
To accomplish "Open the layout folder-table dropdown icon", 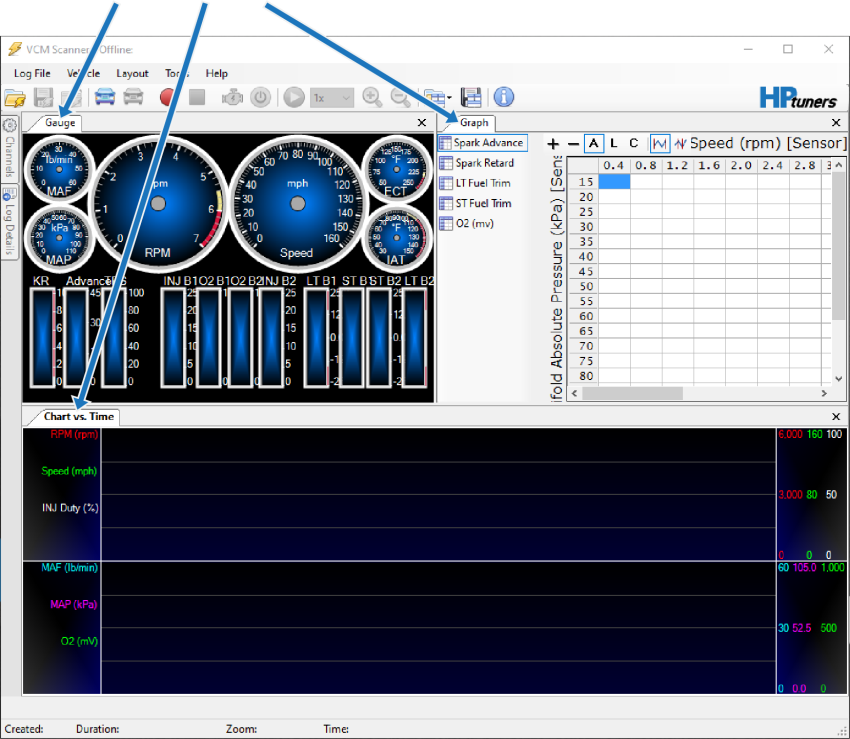I will 437,98.
